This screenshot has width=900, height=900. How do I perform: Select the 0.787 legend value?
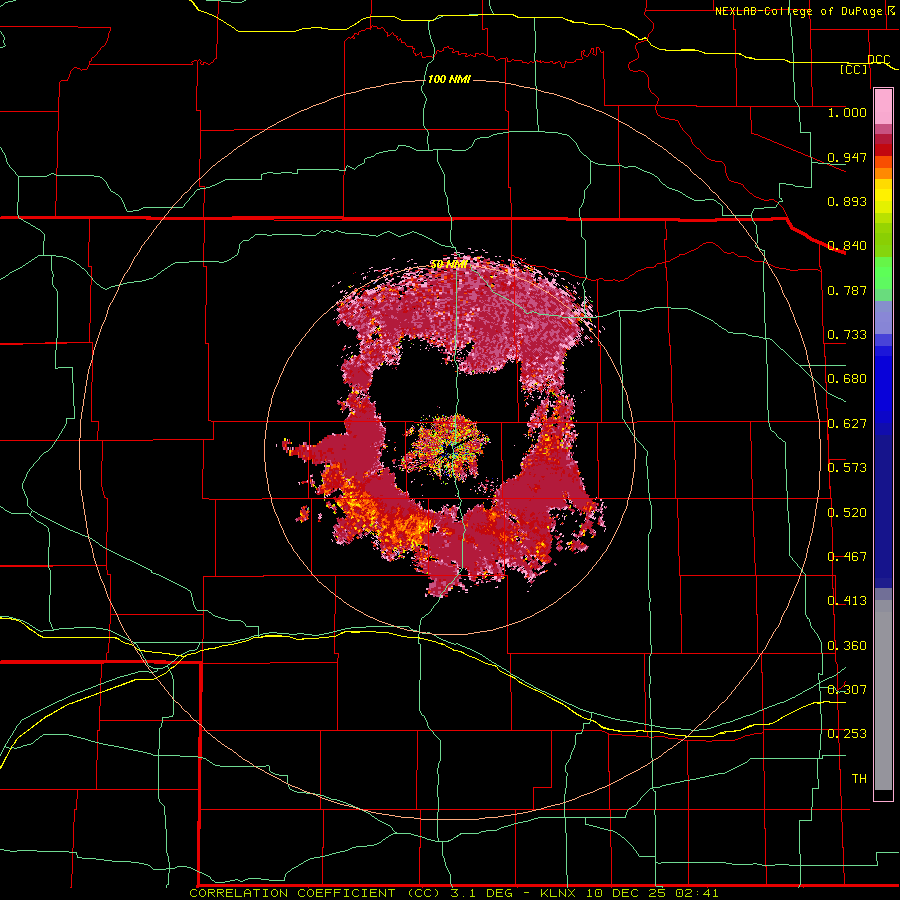pos(847,290)
